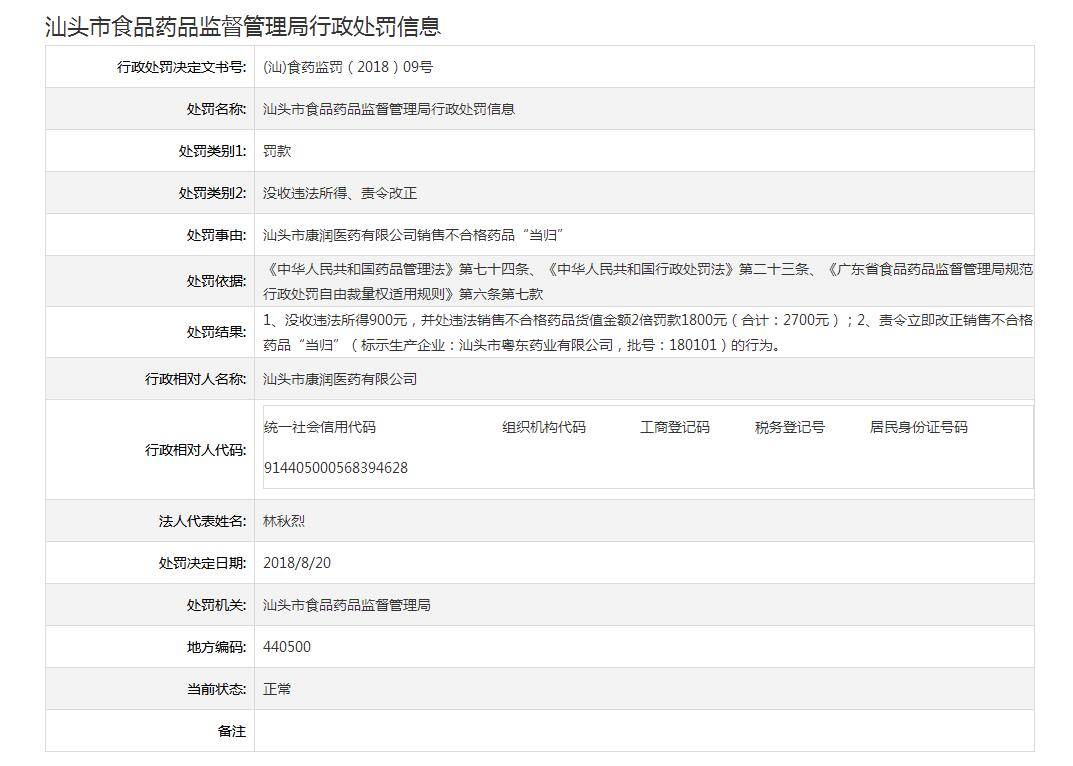Click the 当前状态 value 正常
Viewport: 1073px width, 766px height.
[277, 689]
